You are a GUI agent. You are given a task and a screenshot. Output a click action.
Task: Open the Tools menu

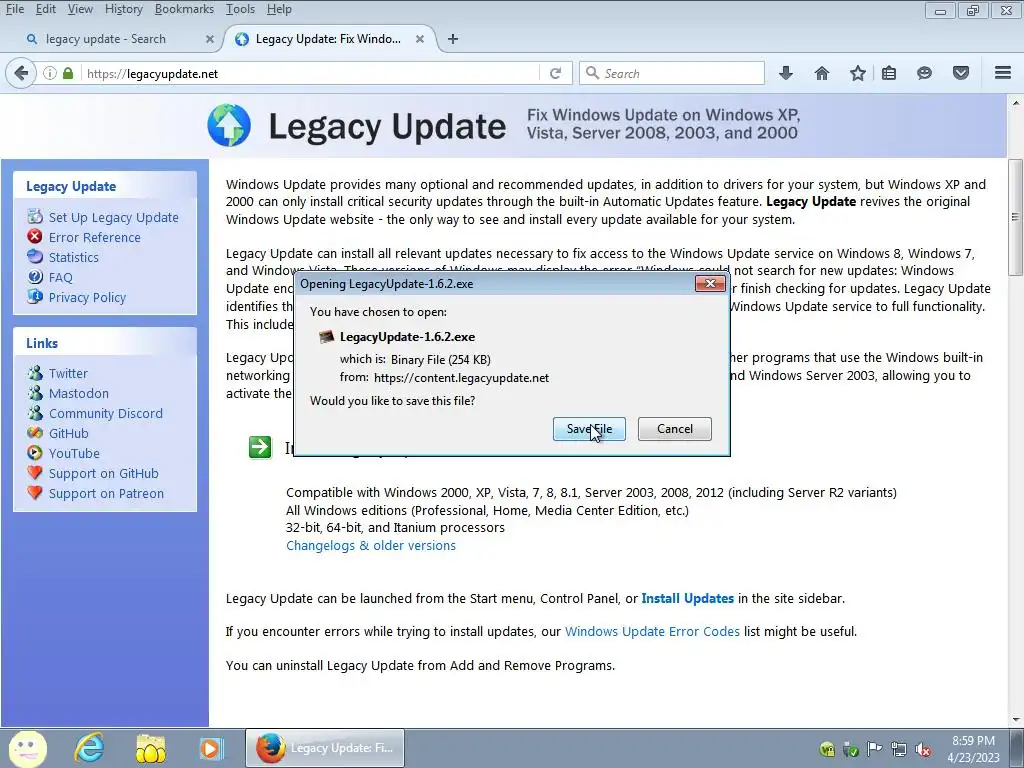click(240, 9)
